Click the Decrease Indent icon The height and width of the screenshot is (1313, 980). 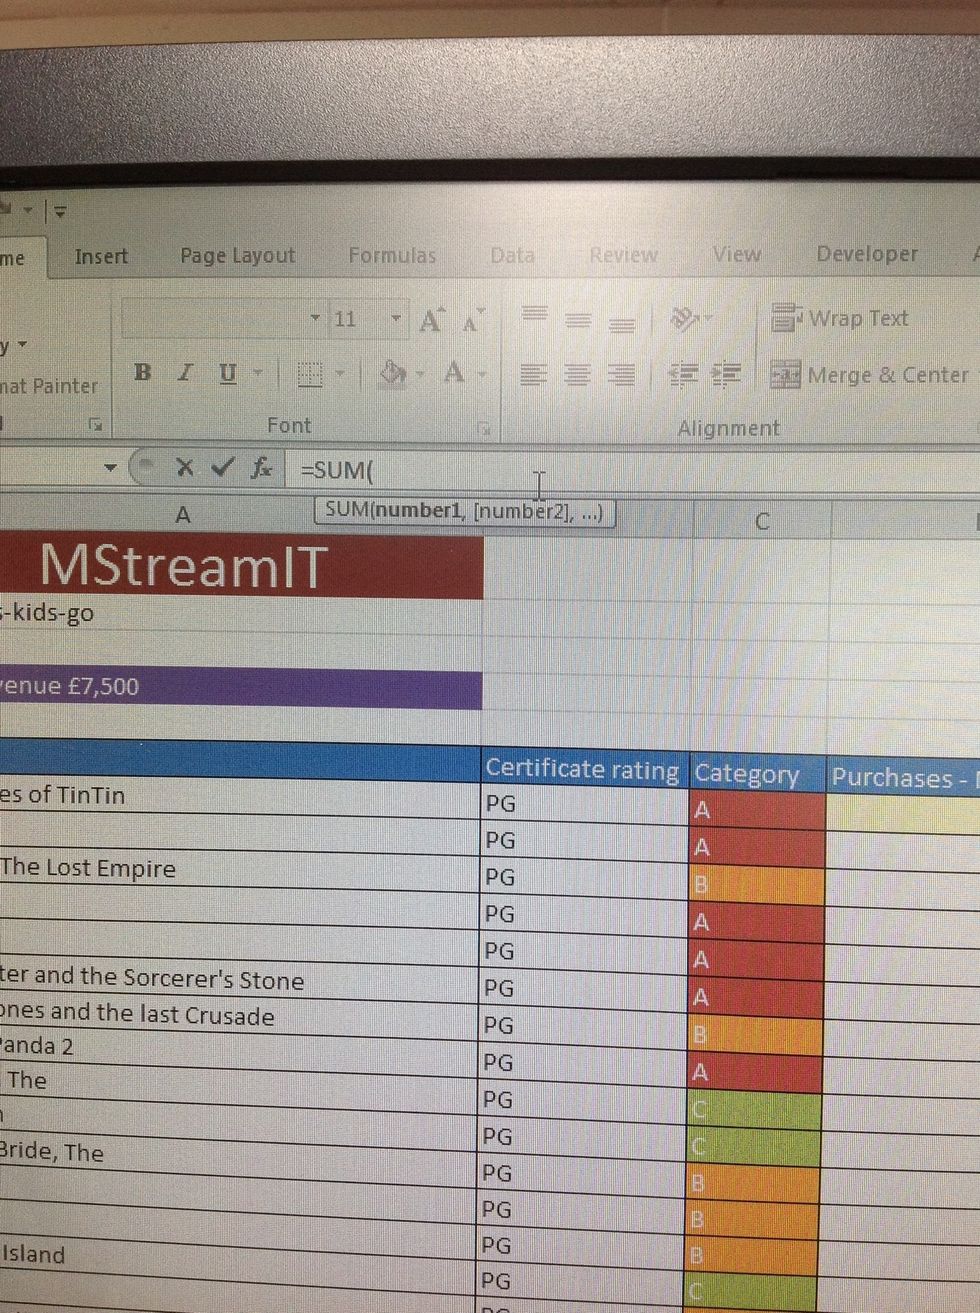[684, 375]
